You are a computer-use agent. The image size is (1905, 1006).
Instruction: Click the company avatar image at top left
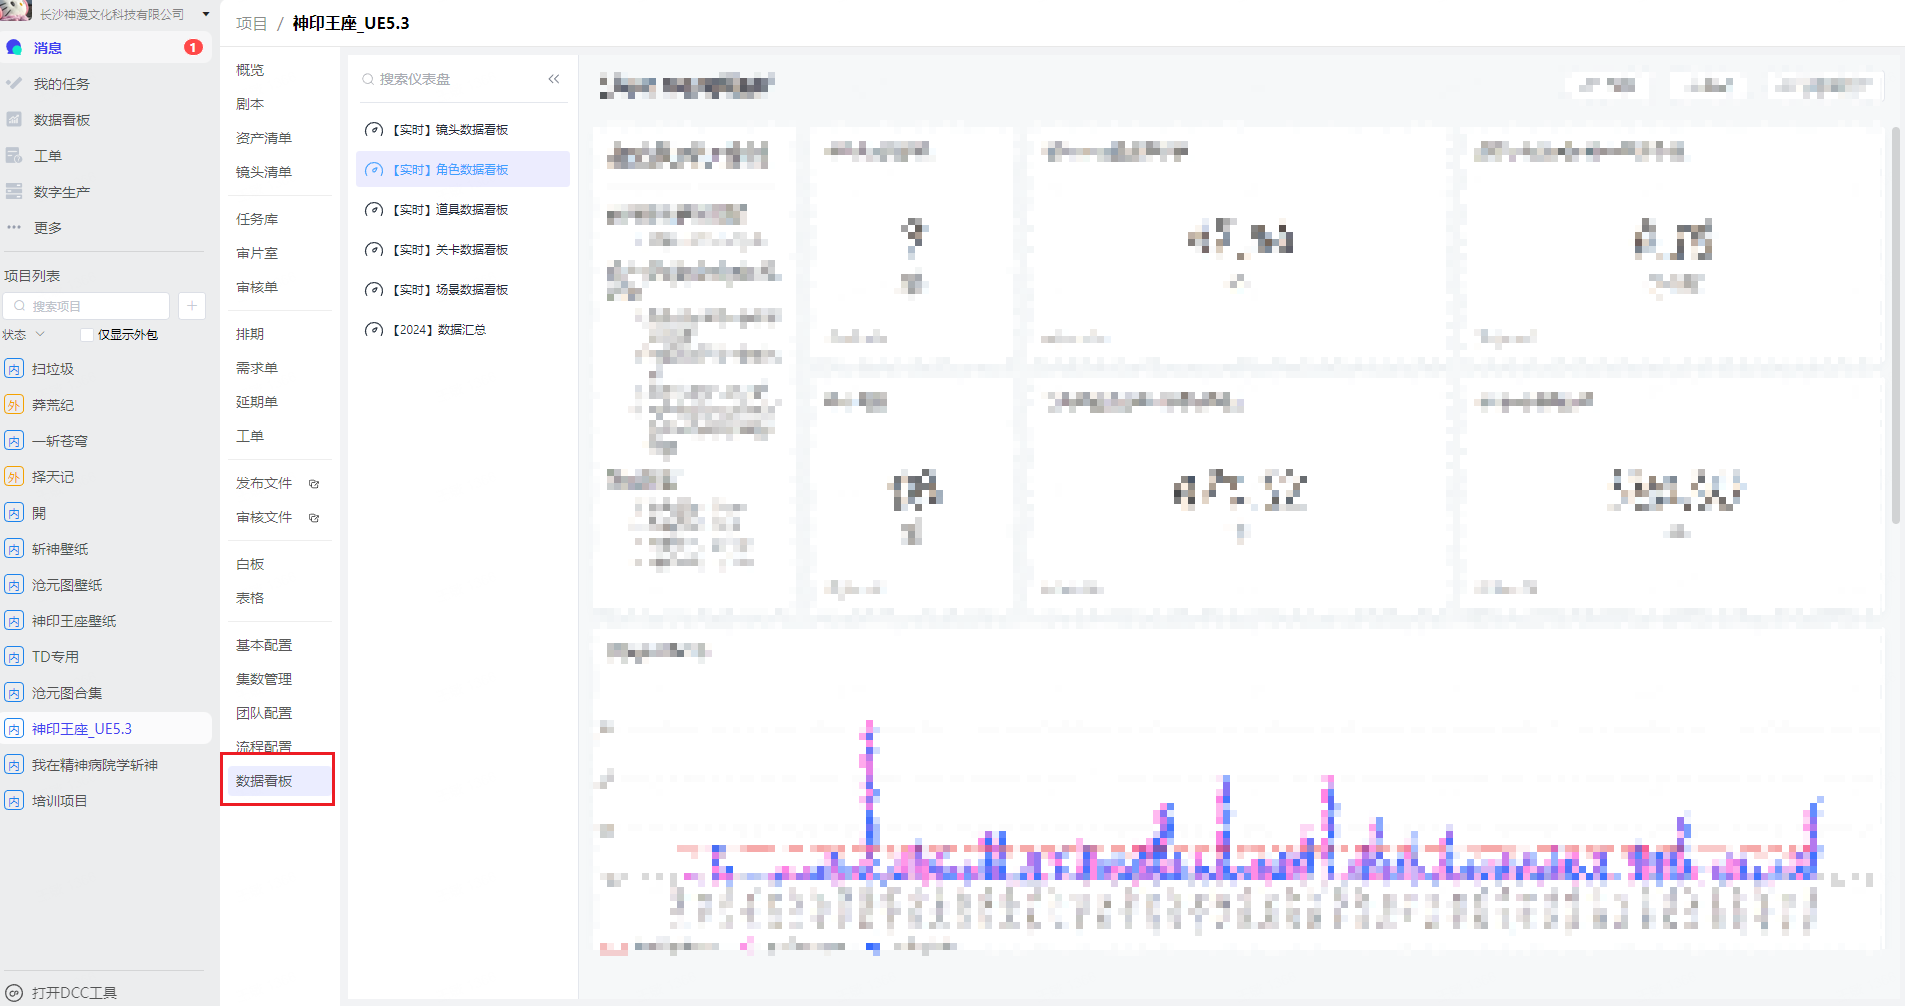[x=16, y=10]
